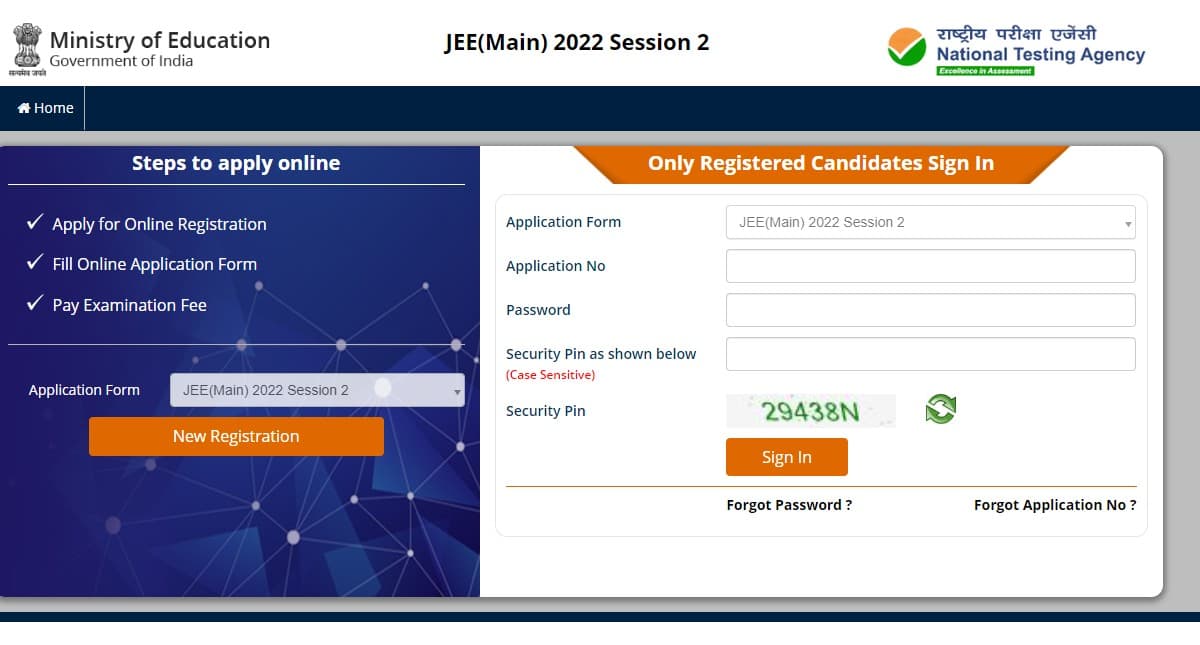Image resolution: width=1200 pixels, height=645 pixels.
Task: Click inside the Password input field
Action: click(x=930, y=310)
